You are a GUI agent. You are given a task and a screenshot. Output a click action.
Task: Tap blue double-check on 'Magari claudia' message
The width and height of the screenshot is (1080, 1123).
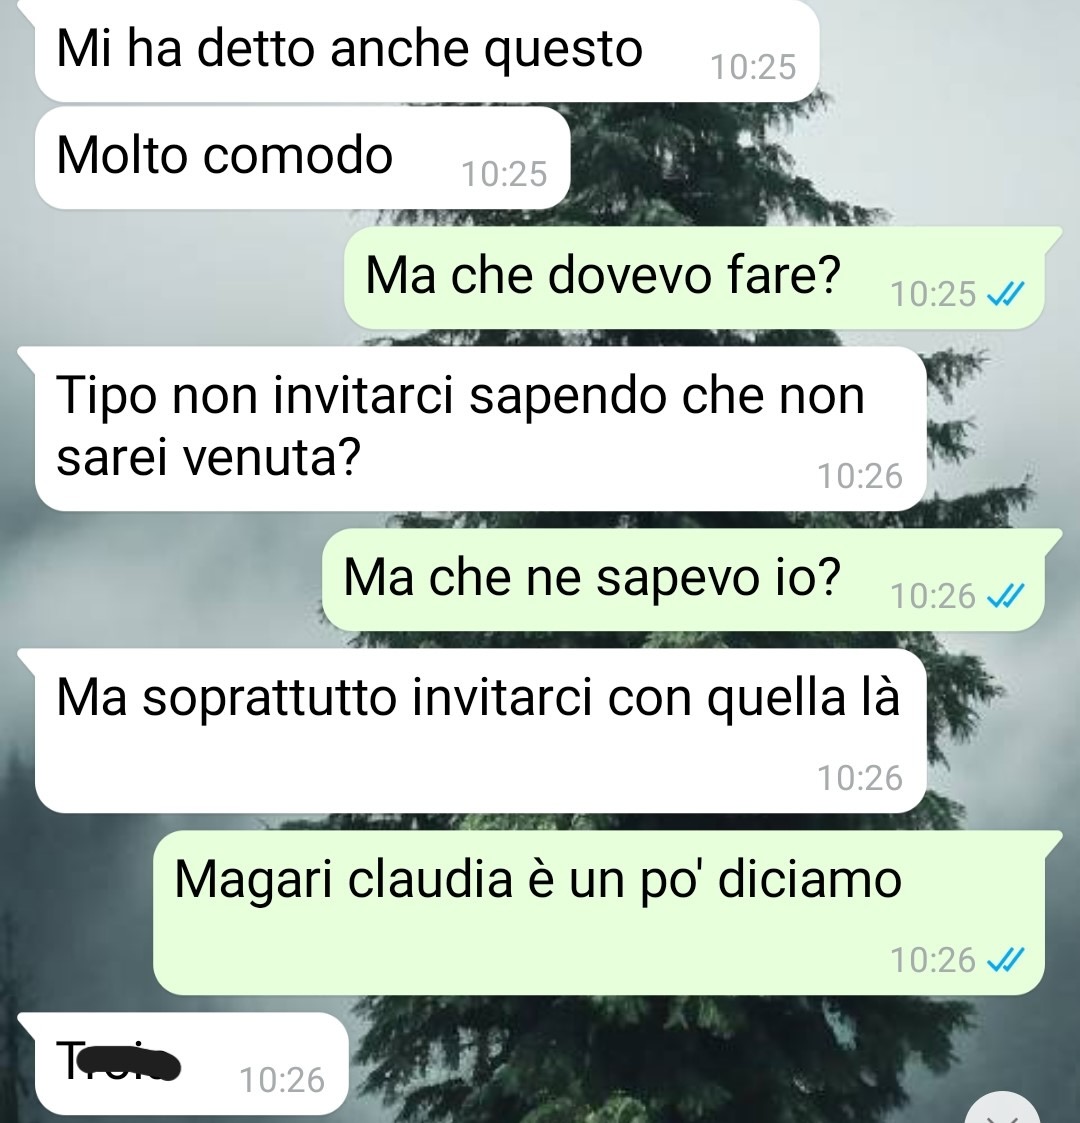(x=1006, y=960)
